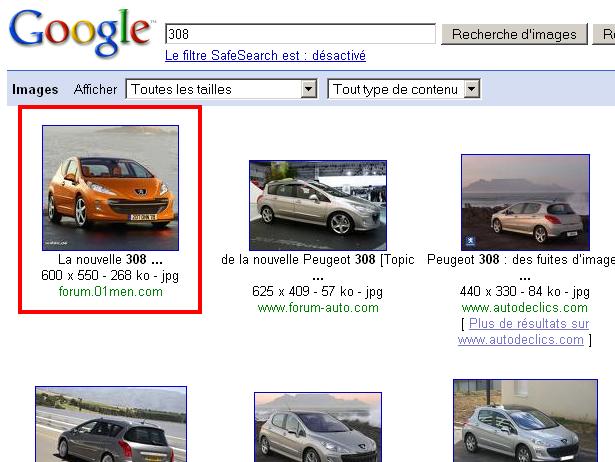
Task: Click the forum.01men.com source text
Action: [x=111, y=291]
